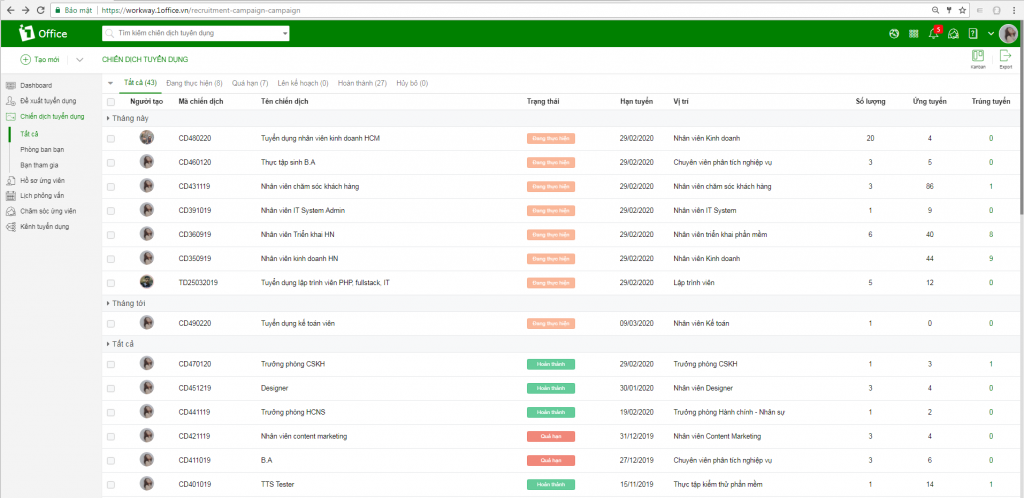Switch to the Đang thực hiện (8) tab
The height and width of the screenshot is (498, 1024).
(194, 83)
